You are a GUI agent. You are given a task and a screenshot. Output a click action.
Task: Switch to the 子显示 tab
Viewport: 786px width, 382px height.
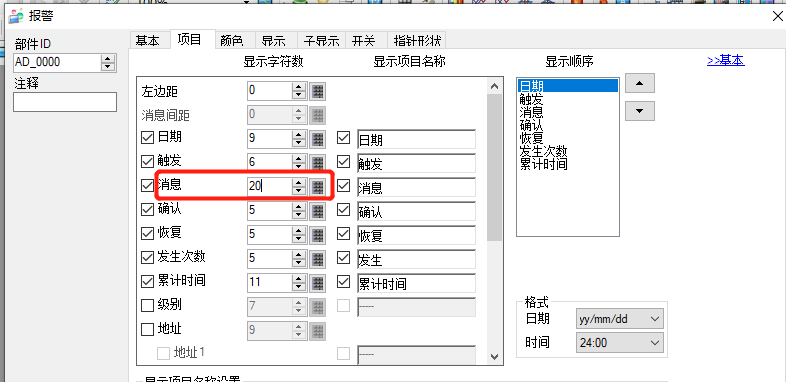[321, 41]
